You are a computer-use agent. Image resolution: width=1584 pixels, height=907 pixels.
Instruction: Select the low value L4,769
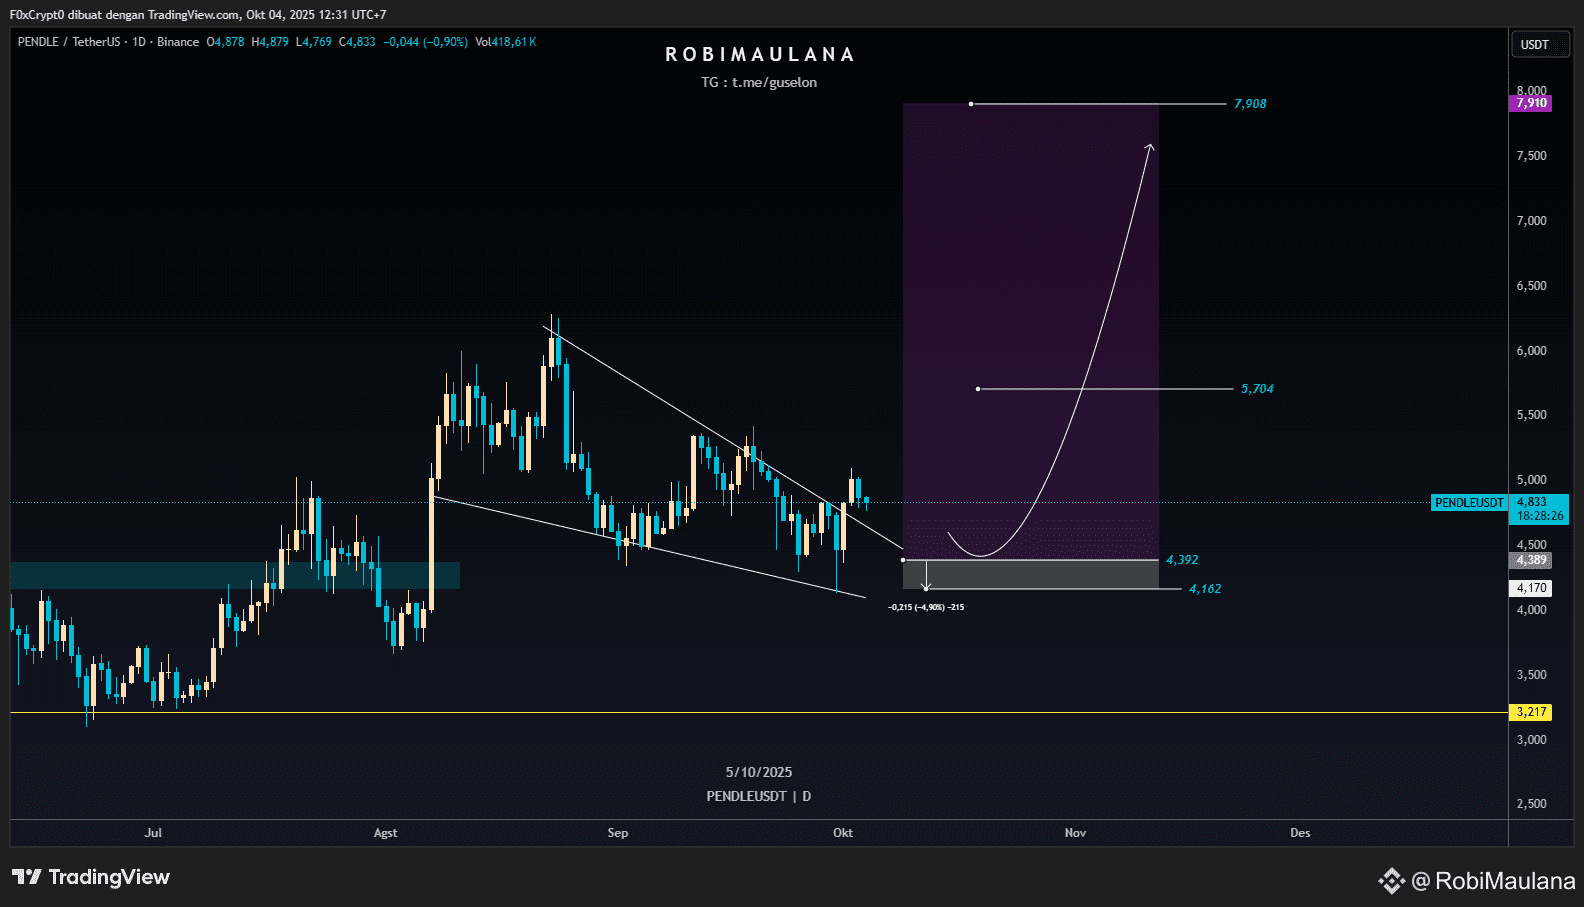(314, 42)
